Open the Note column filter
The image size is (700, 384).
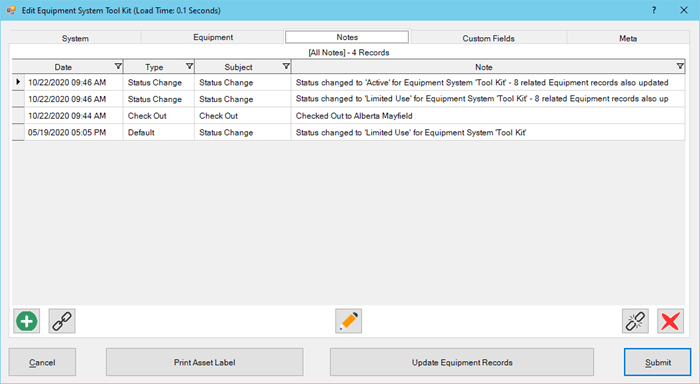[680, 67]
